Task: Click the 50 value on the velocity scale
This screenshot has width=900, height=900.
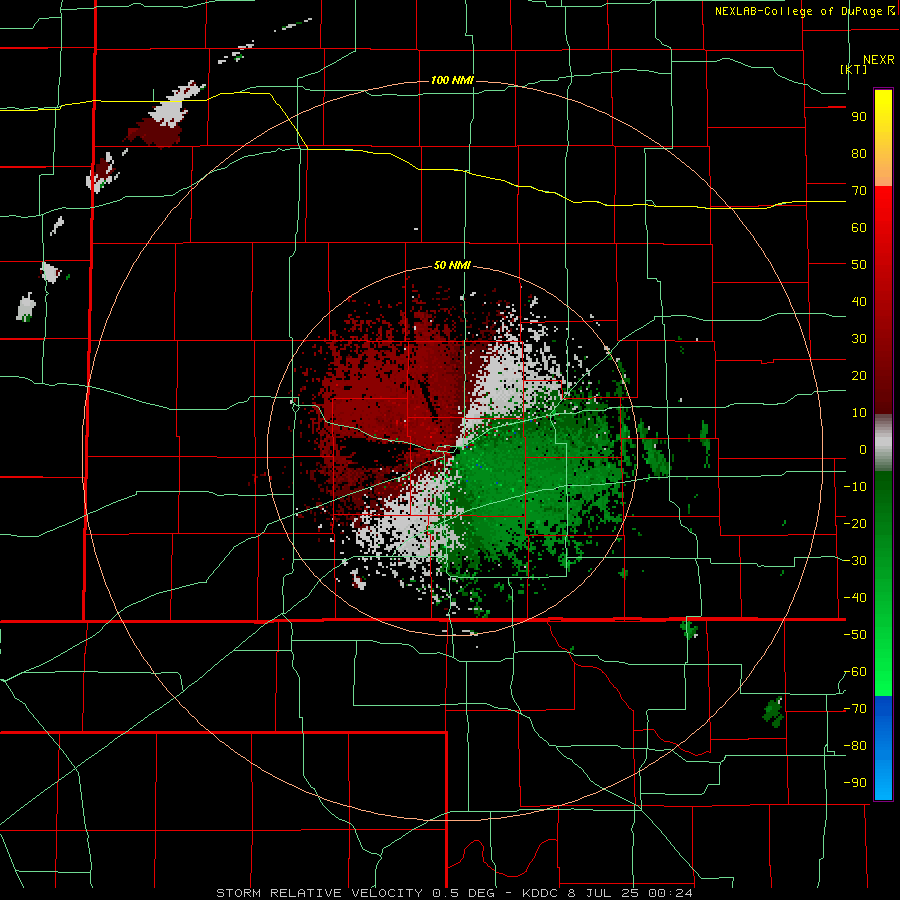Action: [x=859, y=265]
